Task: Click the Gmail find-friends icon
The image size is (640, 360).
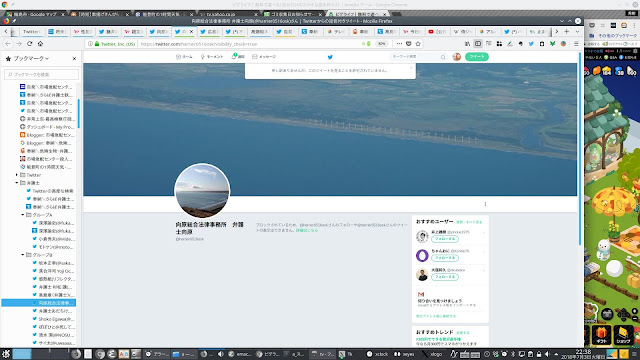Action: (x=421, y=294)
